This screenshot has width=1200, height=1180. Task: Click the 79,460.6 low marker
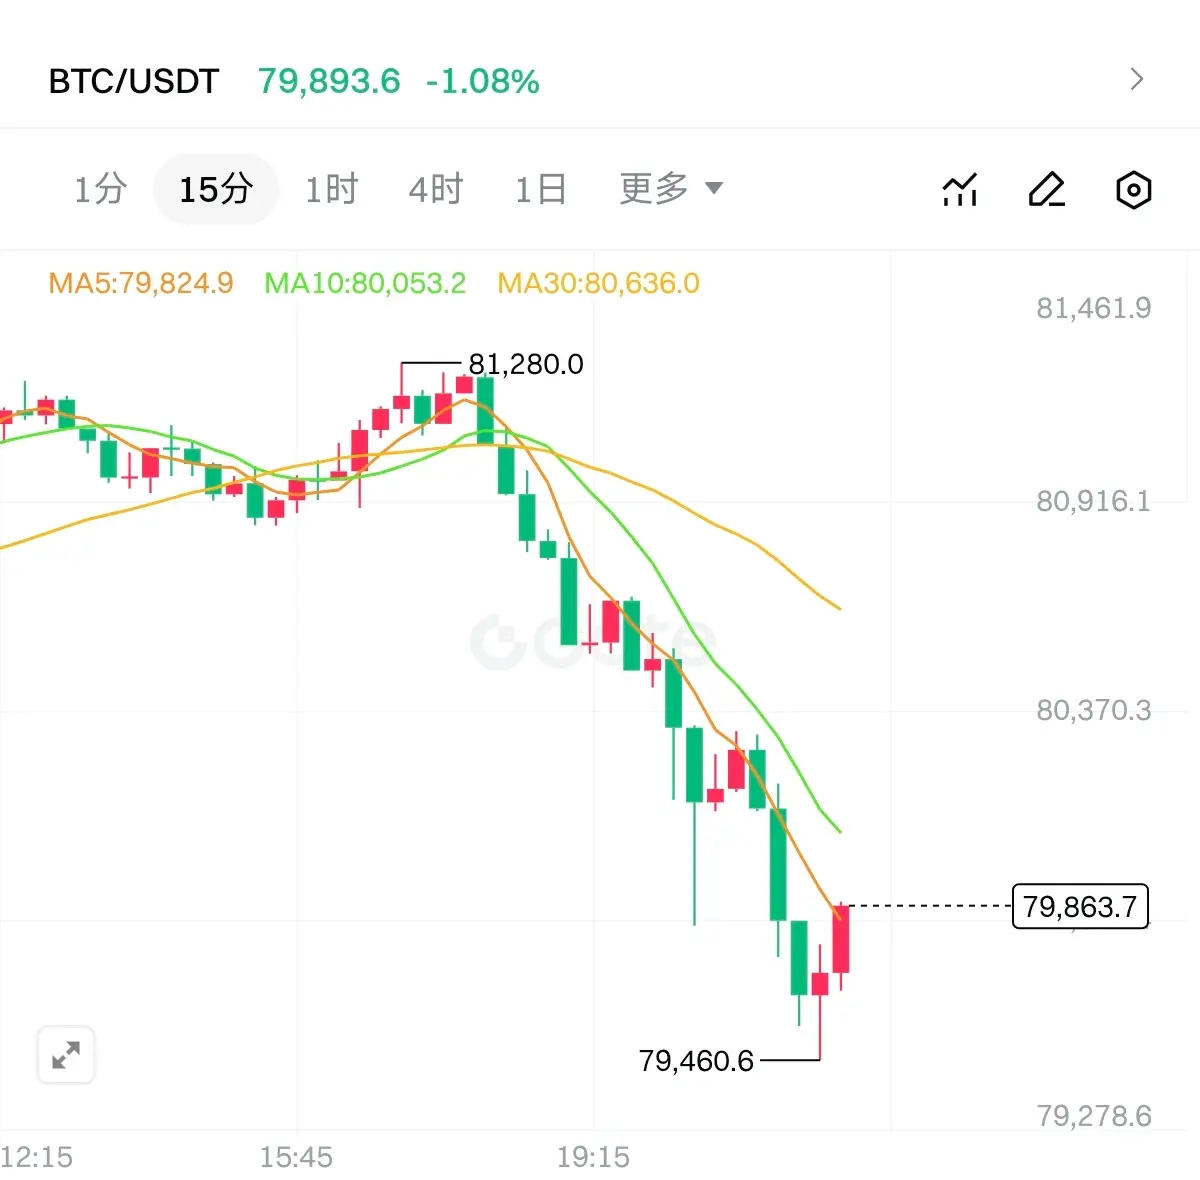(696, 1060)
